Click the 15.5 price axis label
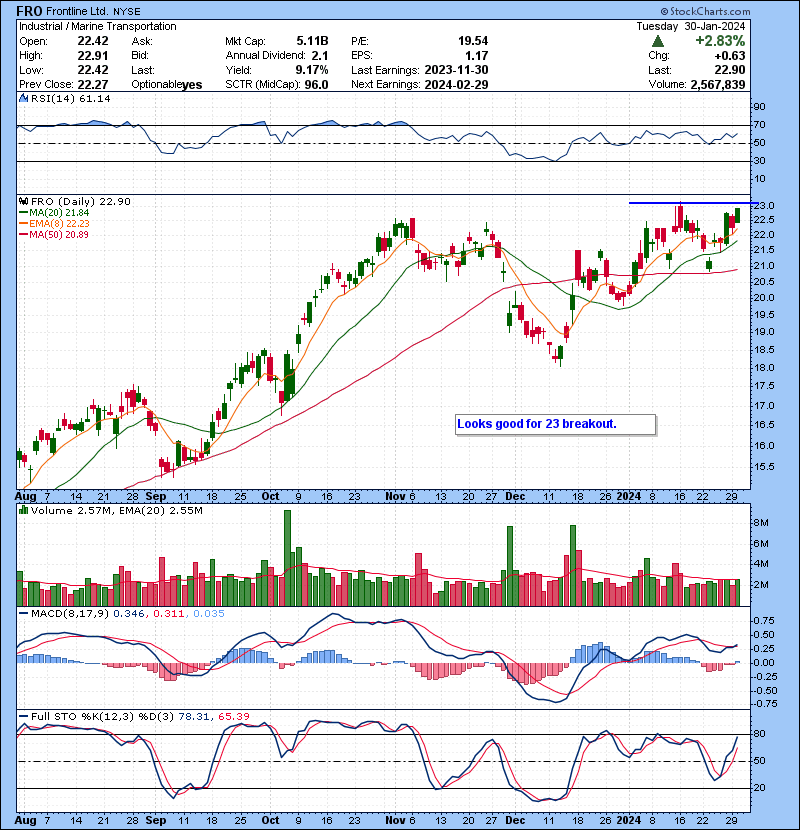 tap(765, 466)
